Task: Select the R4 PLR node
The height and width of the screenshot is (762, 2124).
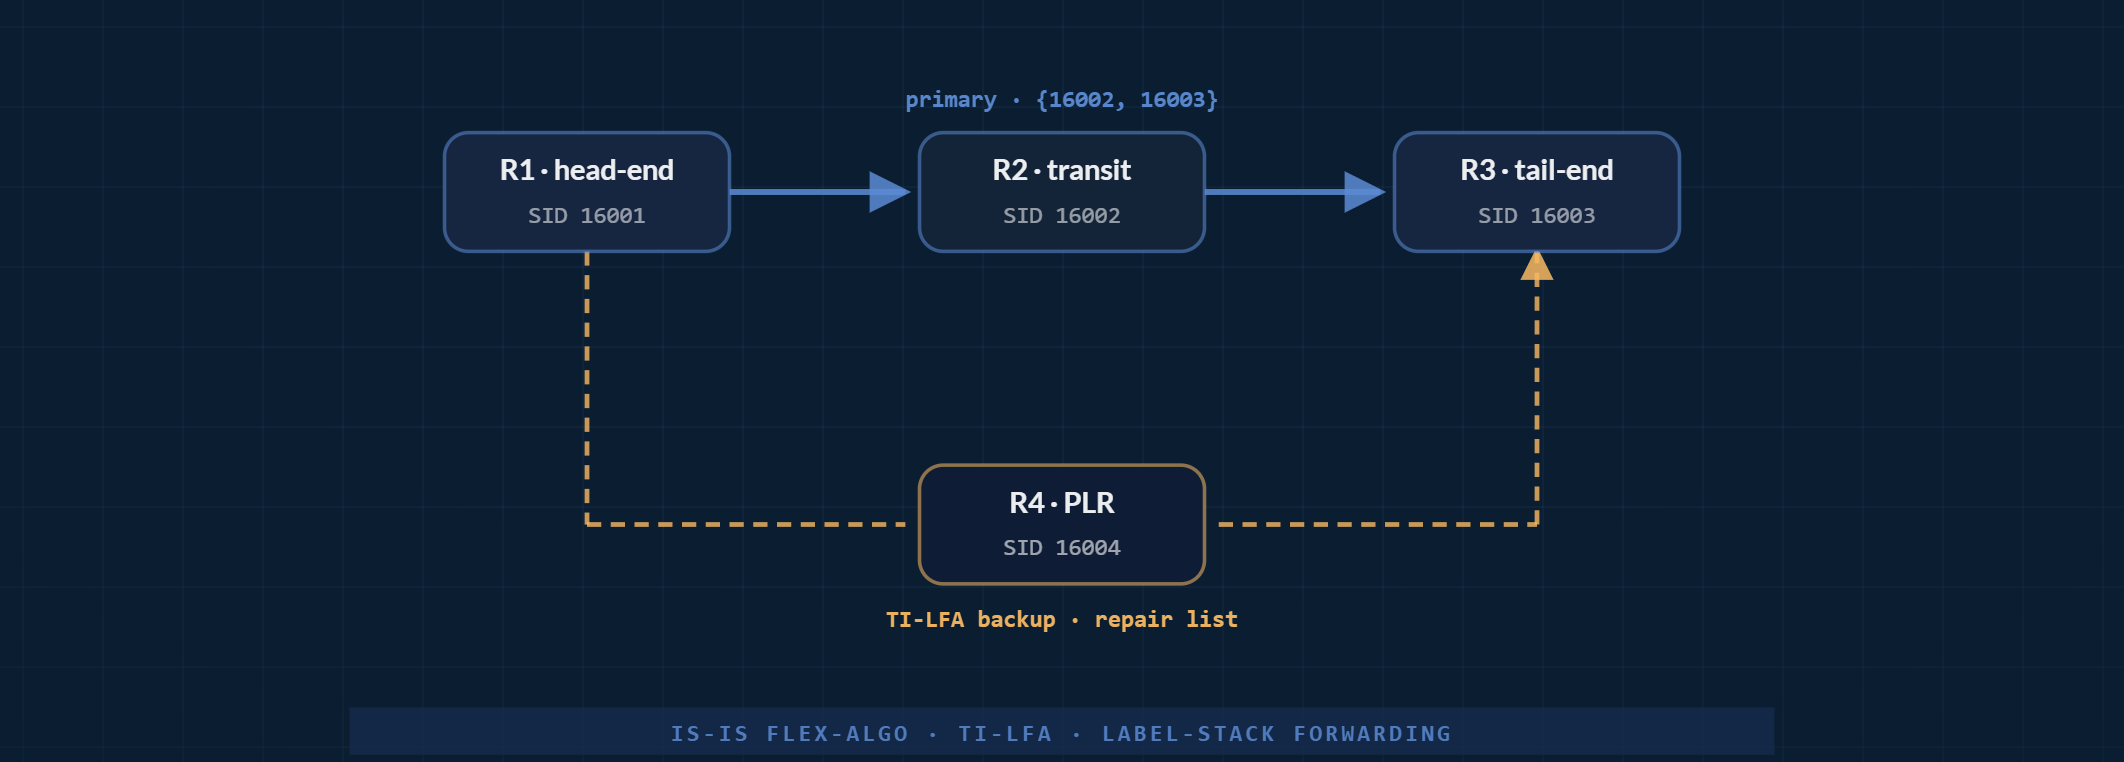Action: (x=1062, y=524)
